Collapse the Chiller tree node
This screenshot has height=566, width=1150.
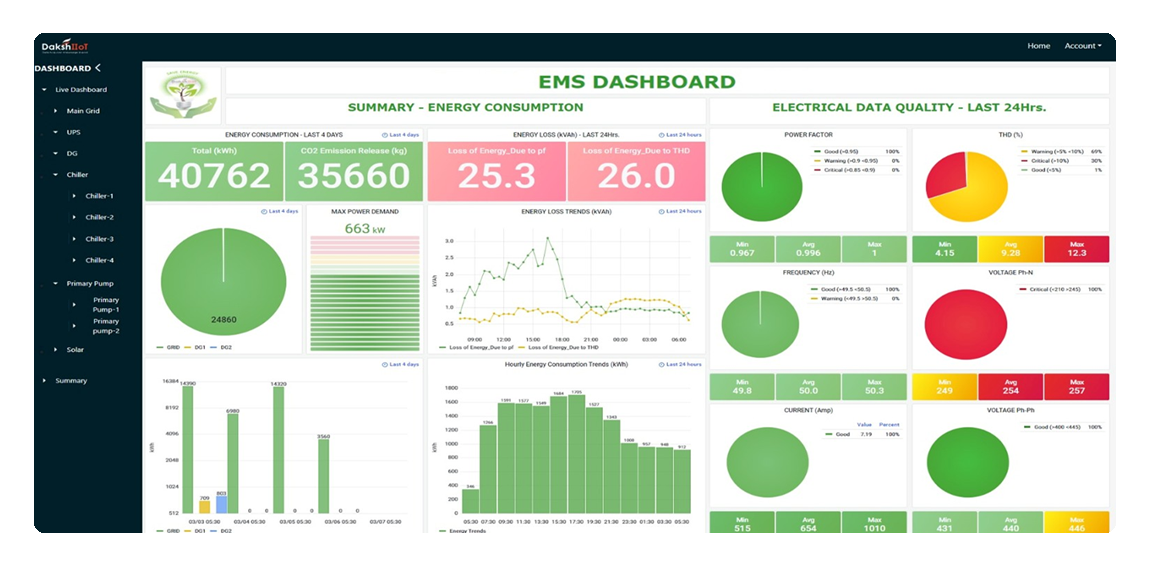[x=56, y=175]
